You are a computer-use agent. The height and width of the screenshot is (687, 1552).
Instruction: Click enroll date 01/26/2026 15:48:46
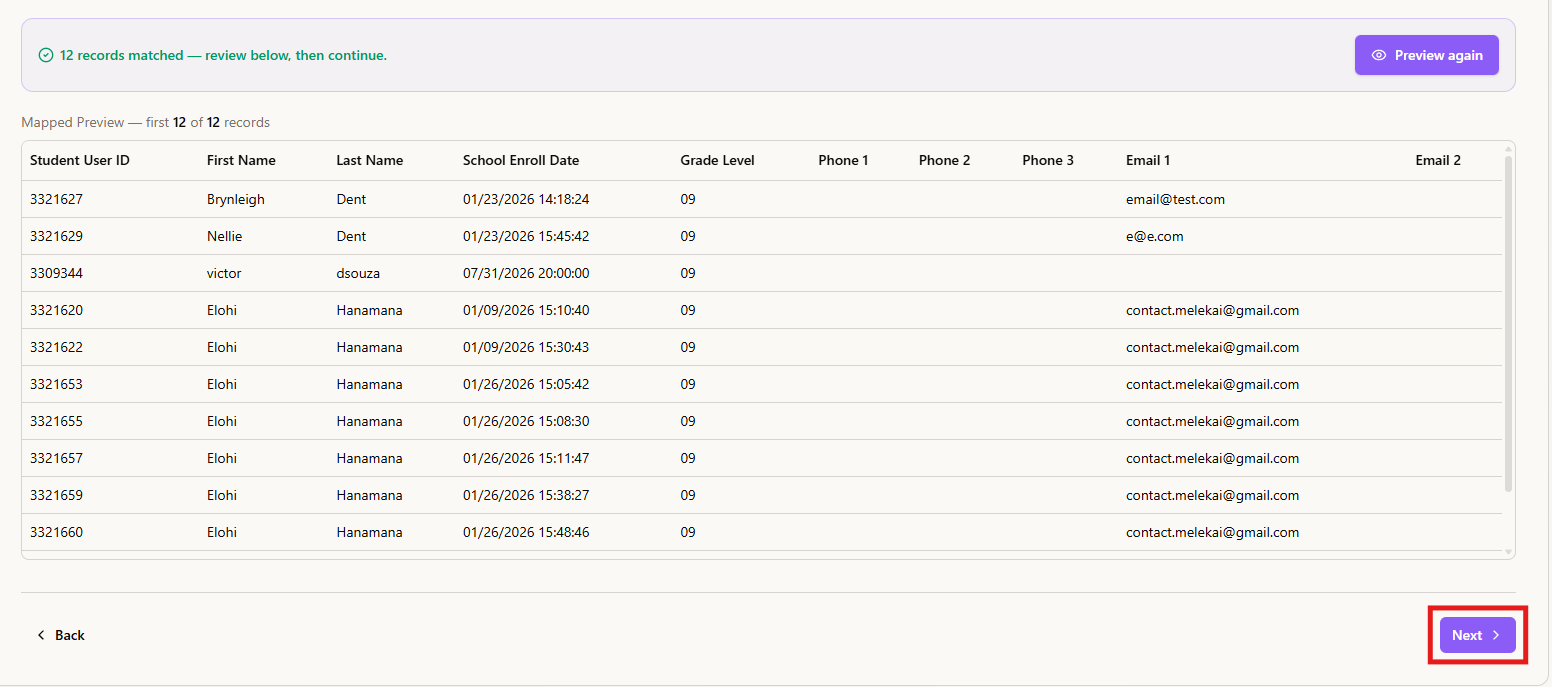point(526,532)
